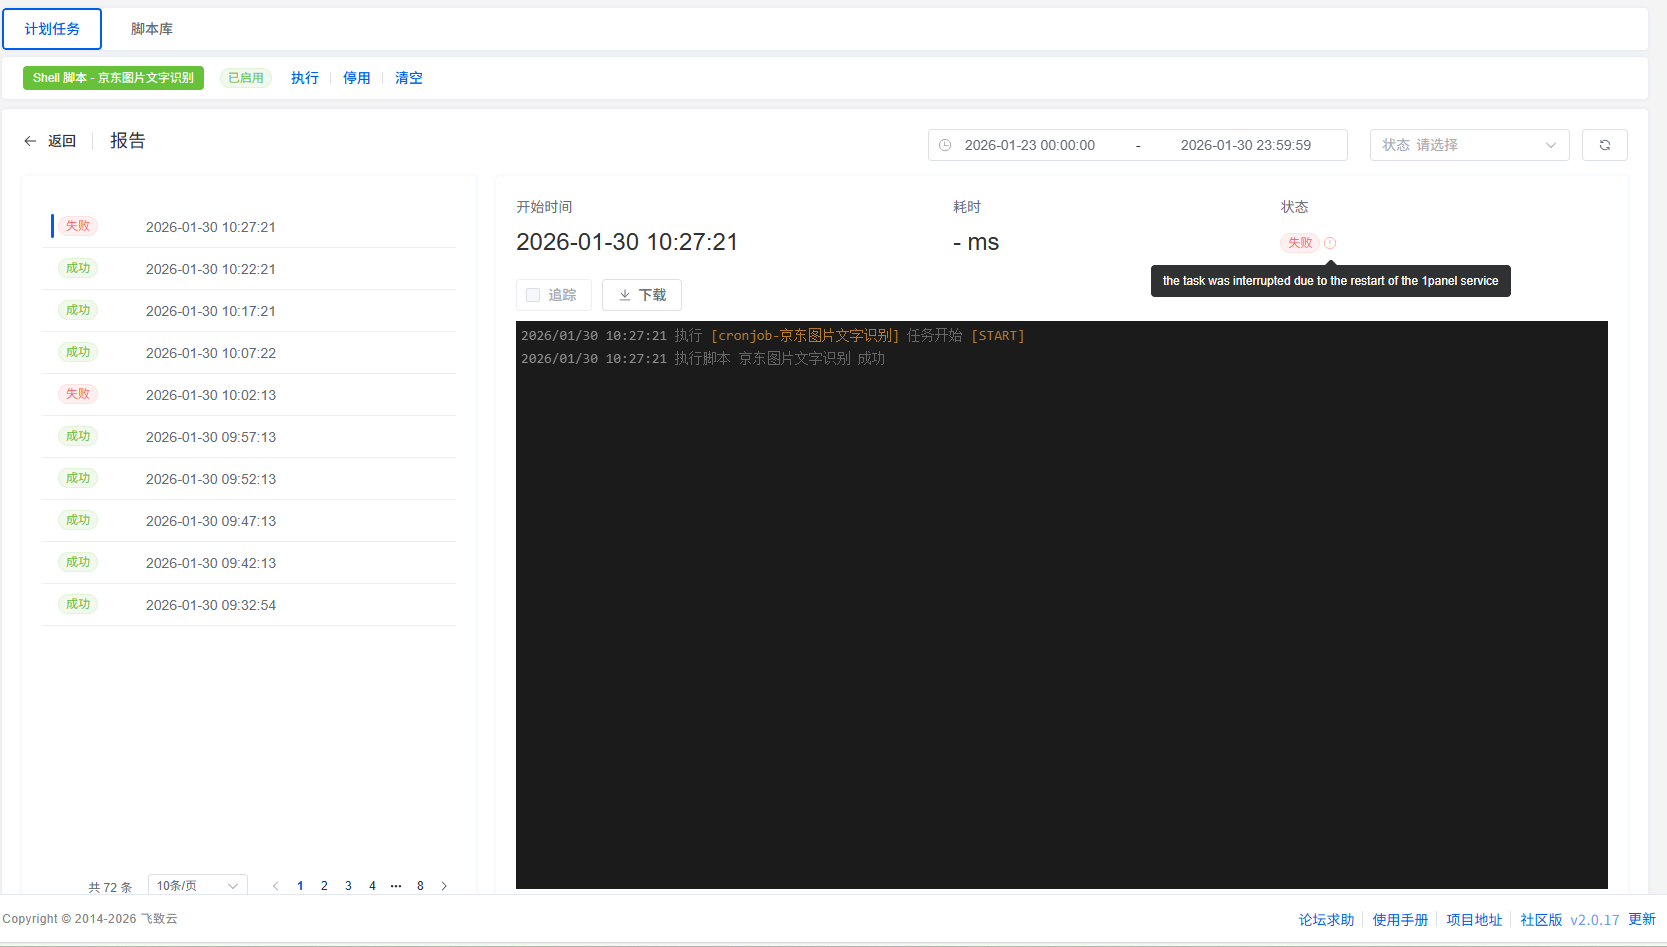
Task: Open the 状态 status filter dropdown
Action: click(1468, 145)
